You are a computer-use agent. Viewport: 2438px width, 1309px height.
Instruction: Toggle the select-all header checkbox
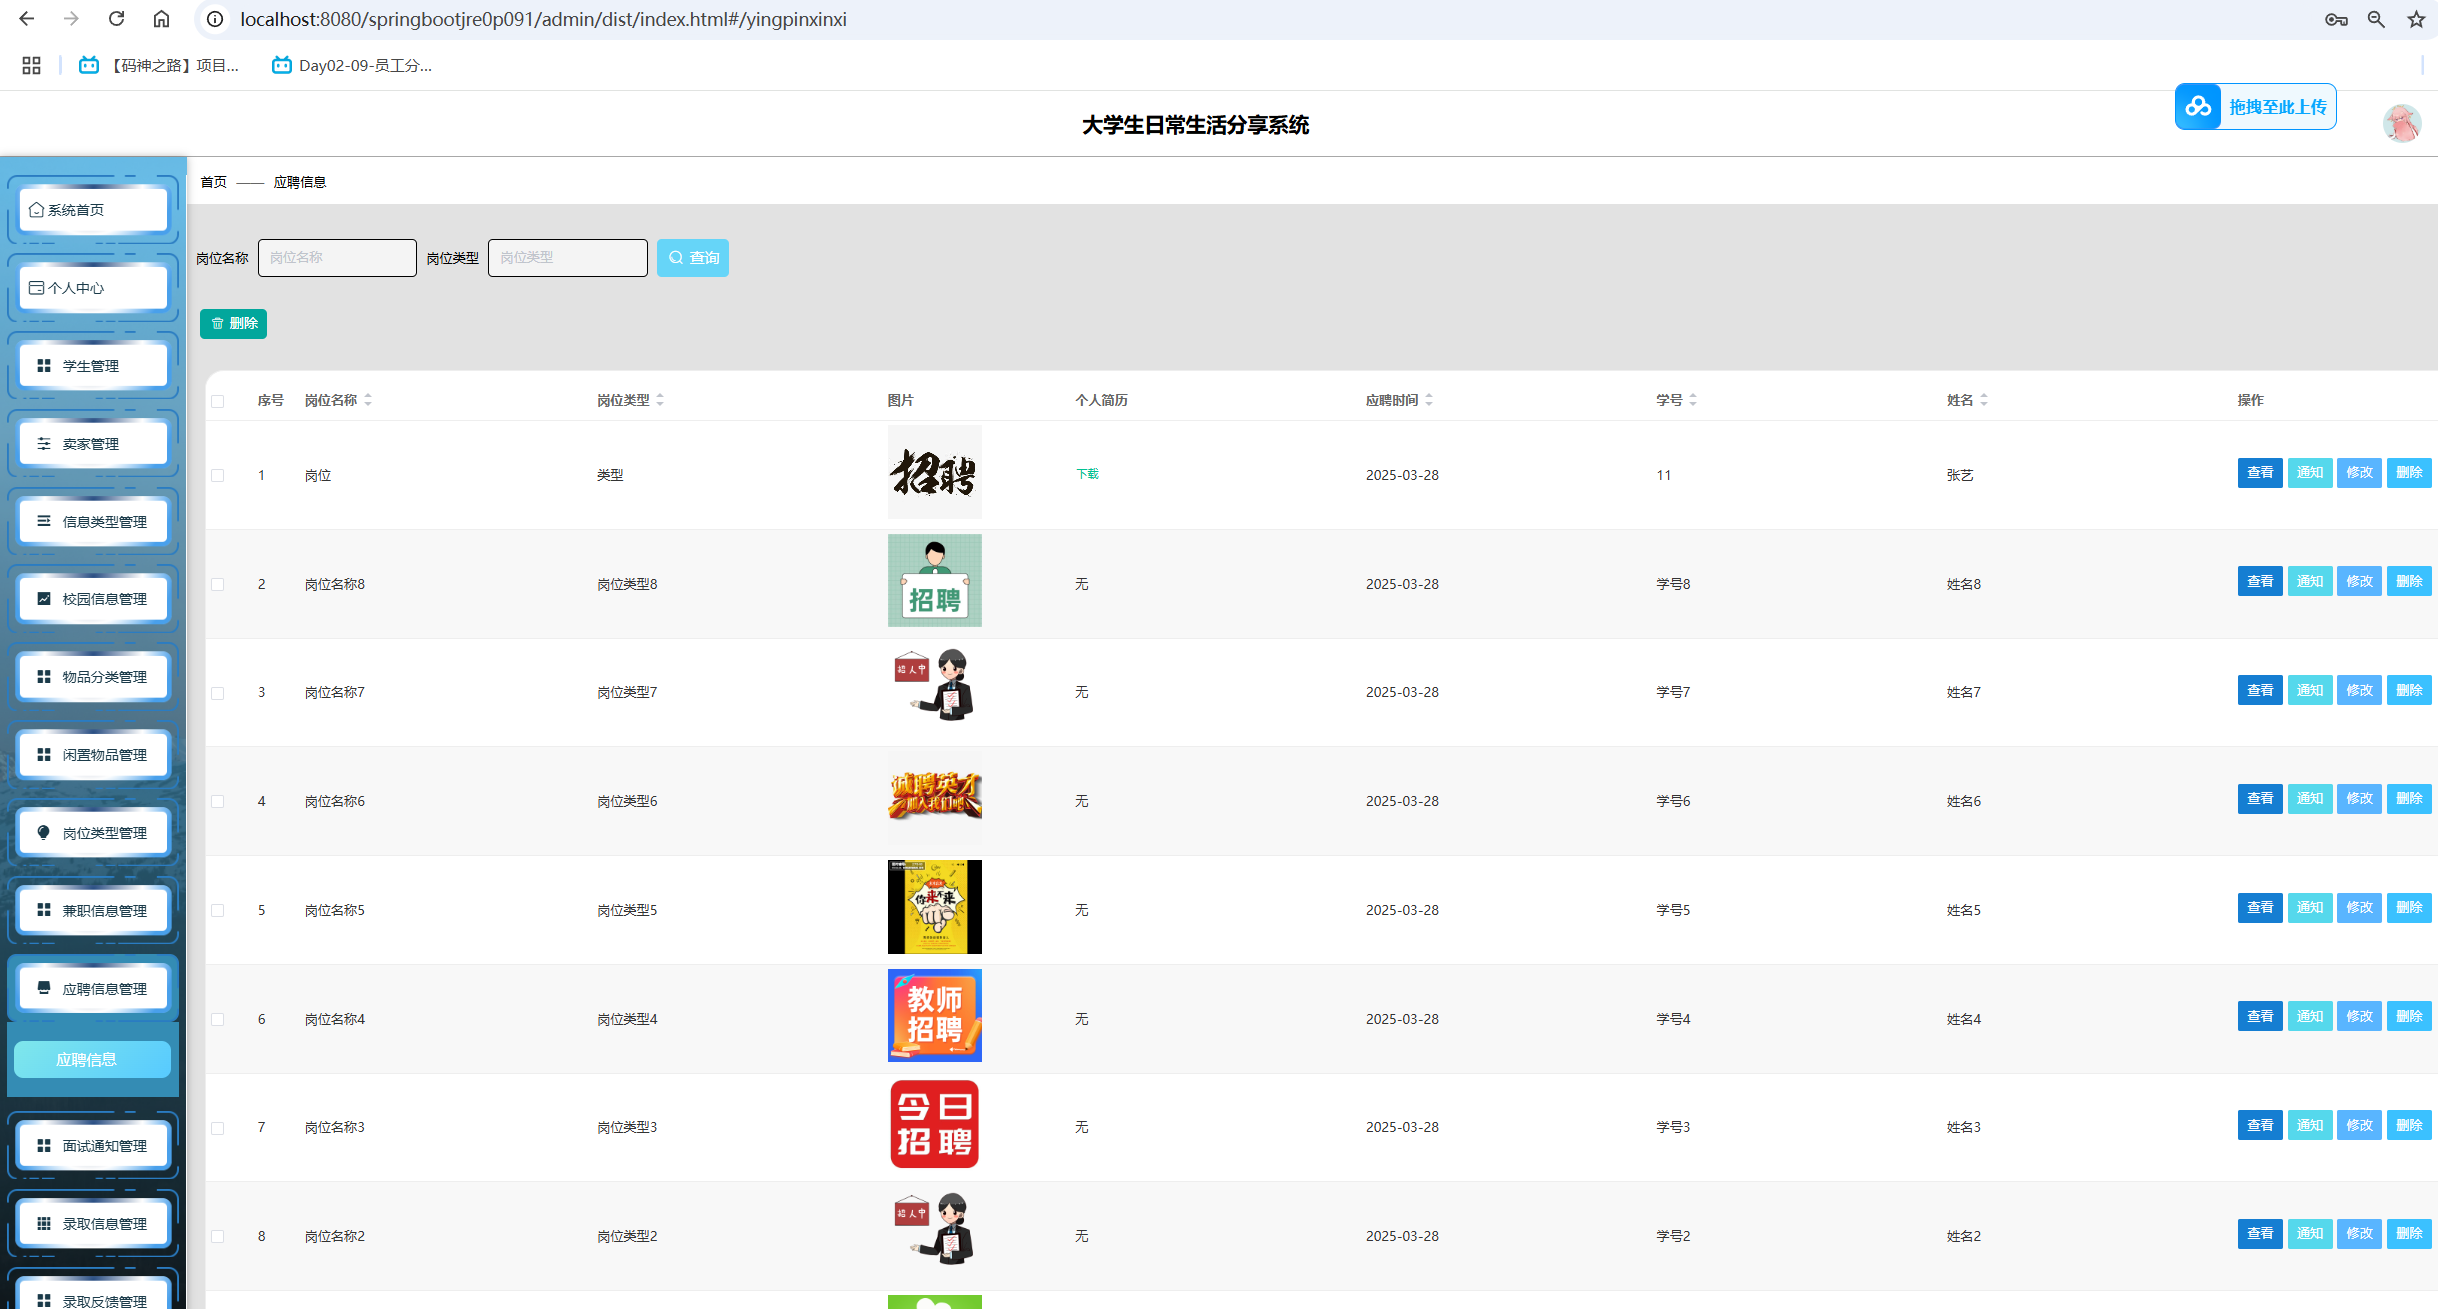click(x=218, y=401)
